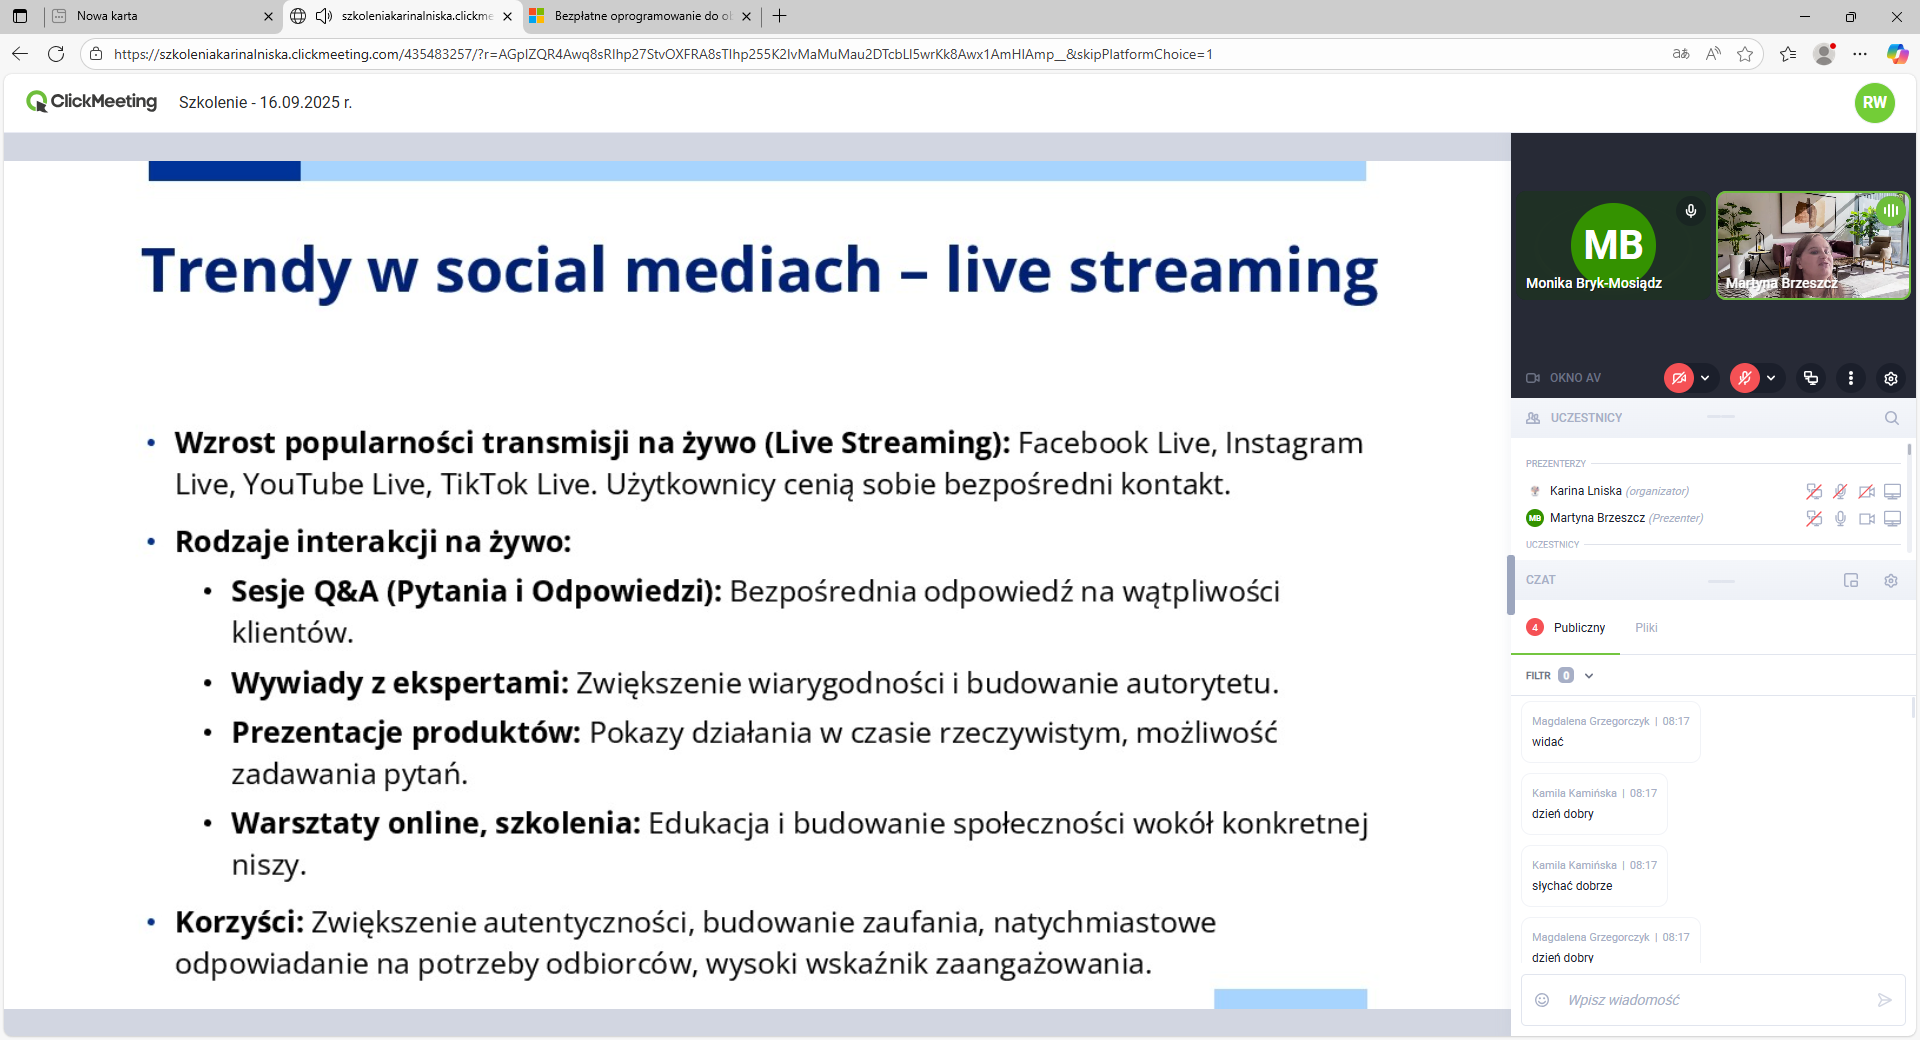Open chat settings gear icon
The image size is (1920, 1040).
point(1891,580)
